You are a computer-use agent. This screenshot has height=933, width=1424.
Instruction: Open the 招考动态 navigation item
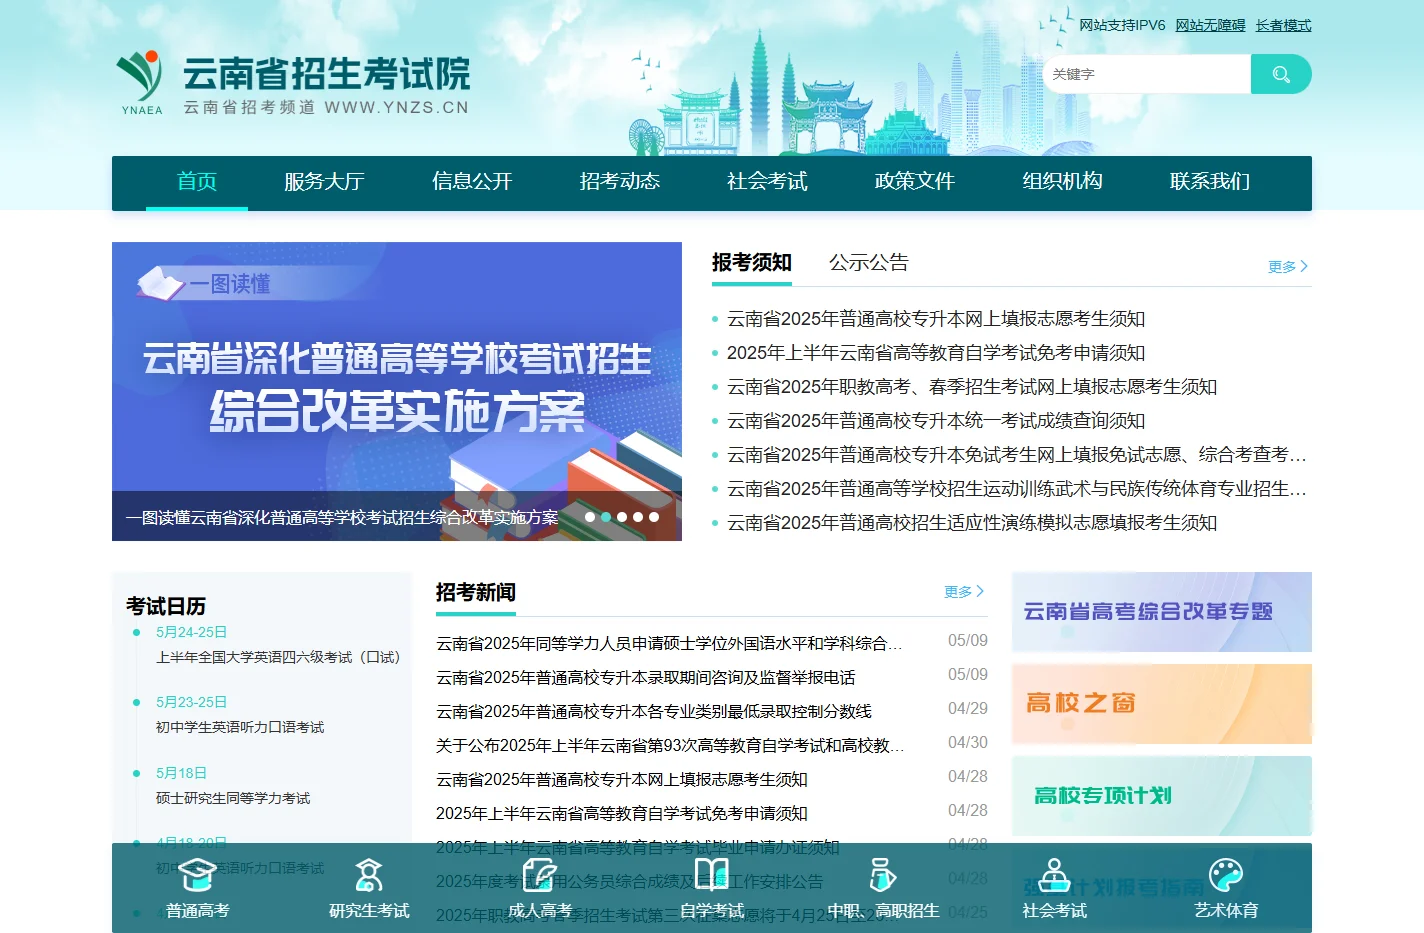click(x=620, y=182)
